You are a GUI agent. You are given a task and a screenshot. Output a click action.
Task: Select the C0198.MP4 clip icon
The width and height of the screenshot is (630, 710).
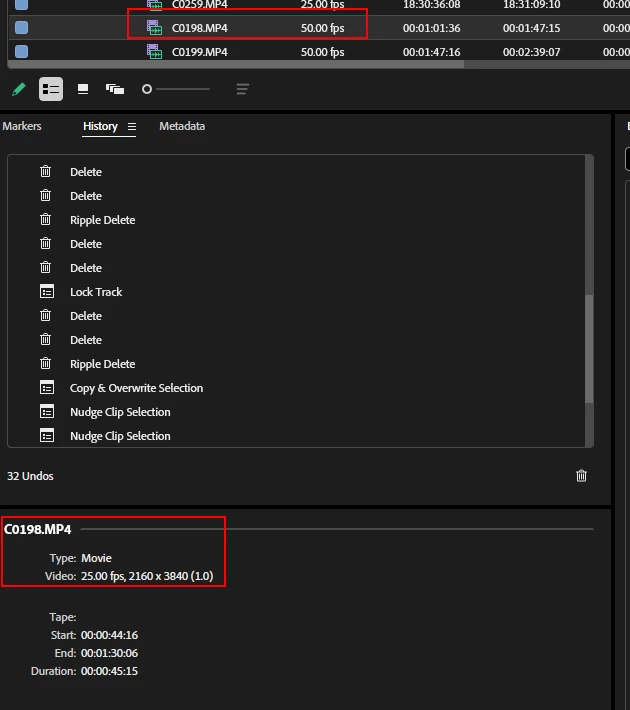pyautogui.click(x=154, y=28)
